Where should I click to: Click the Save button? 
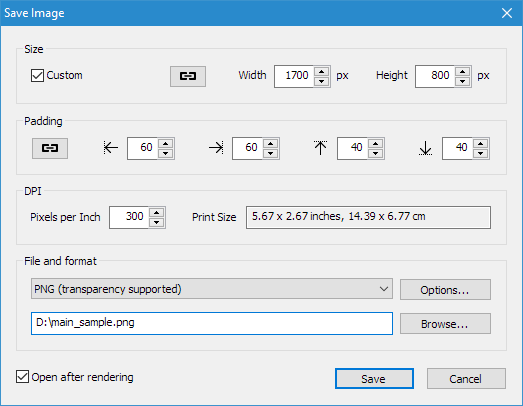374,379
